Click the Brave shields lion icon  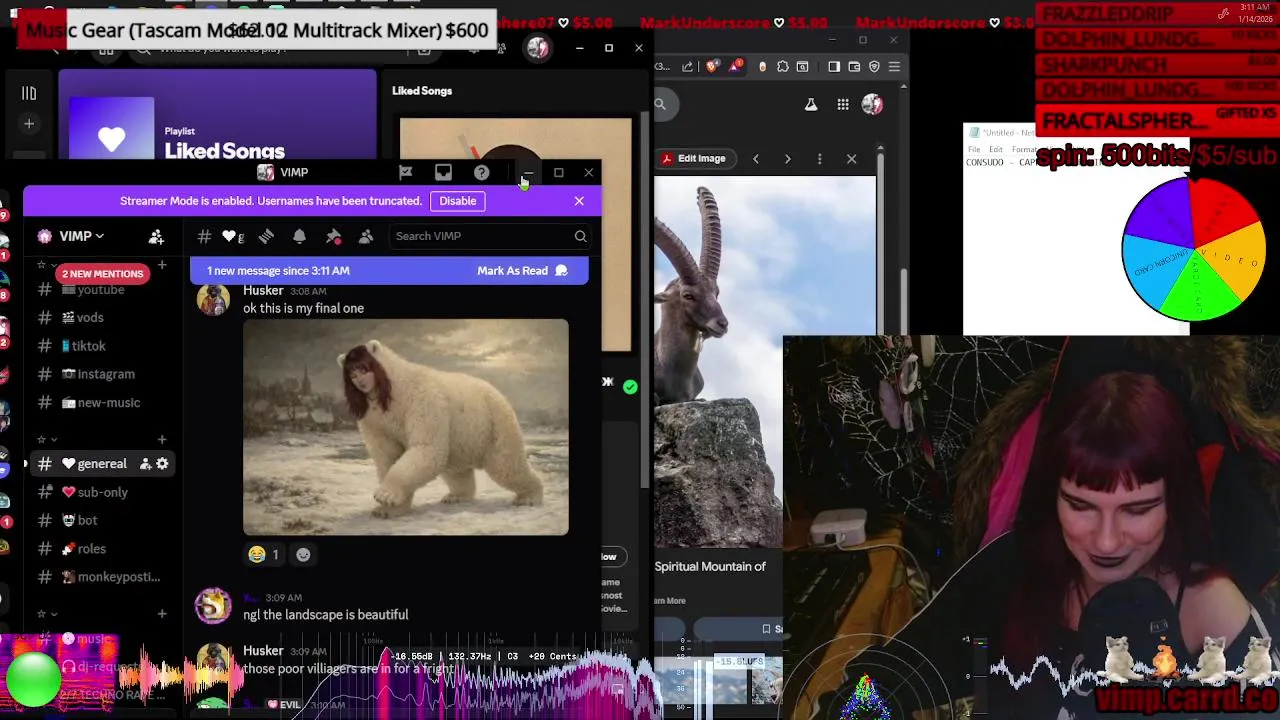pyautogui.click(x=712, y=66)
